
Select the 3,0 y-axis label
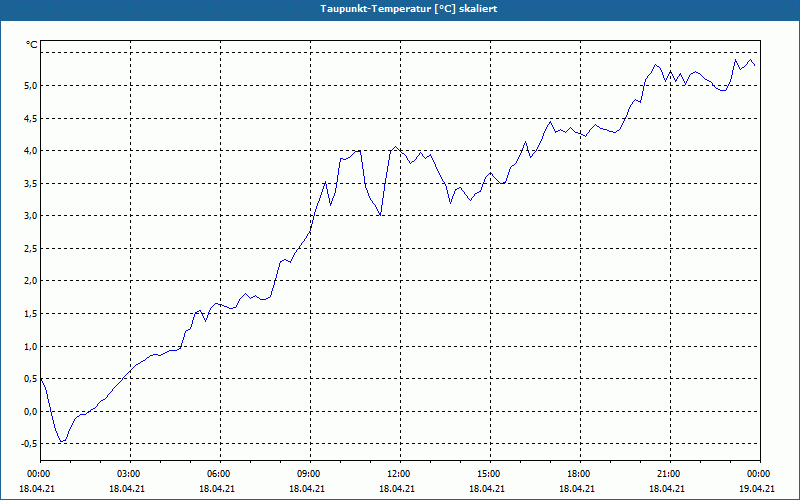[30, 215]
